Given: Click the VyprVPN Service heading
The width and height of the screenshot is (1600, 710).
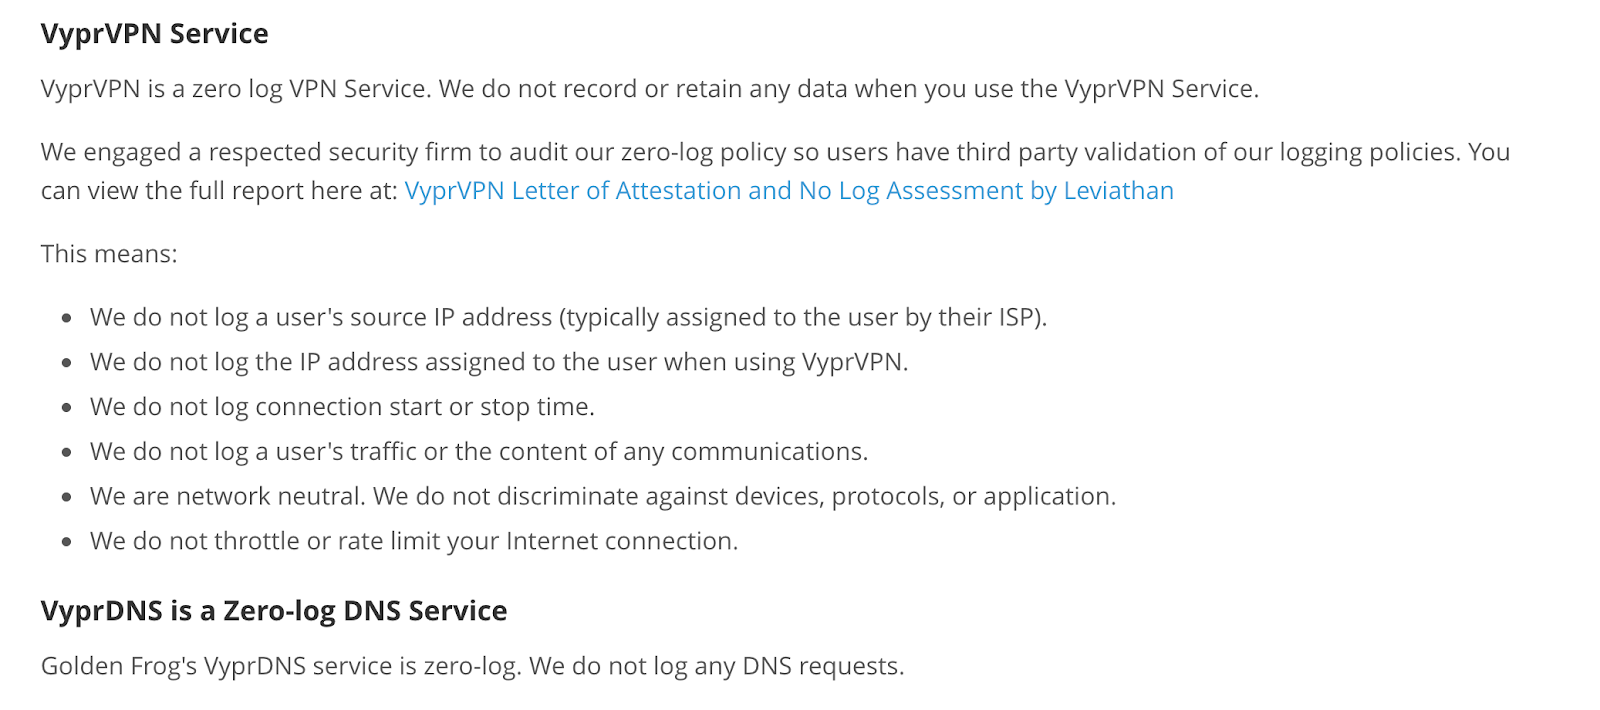Looking at the screenshot, I should click(x=155, y=34).
